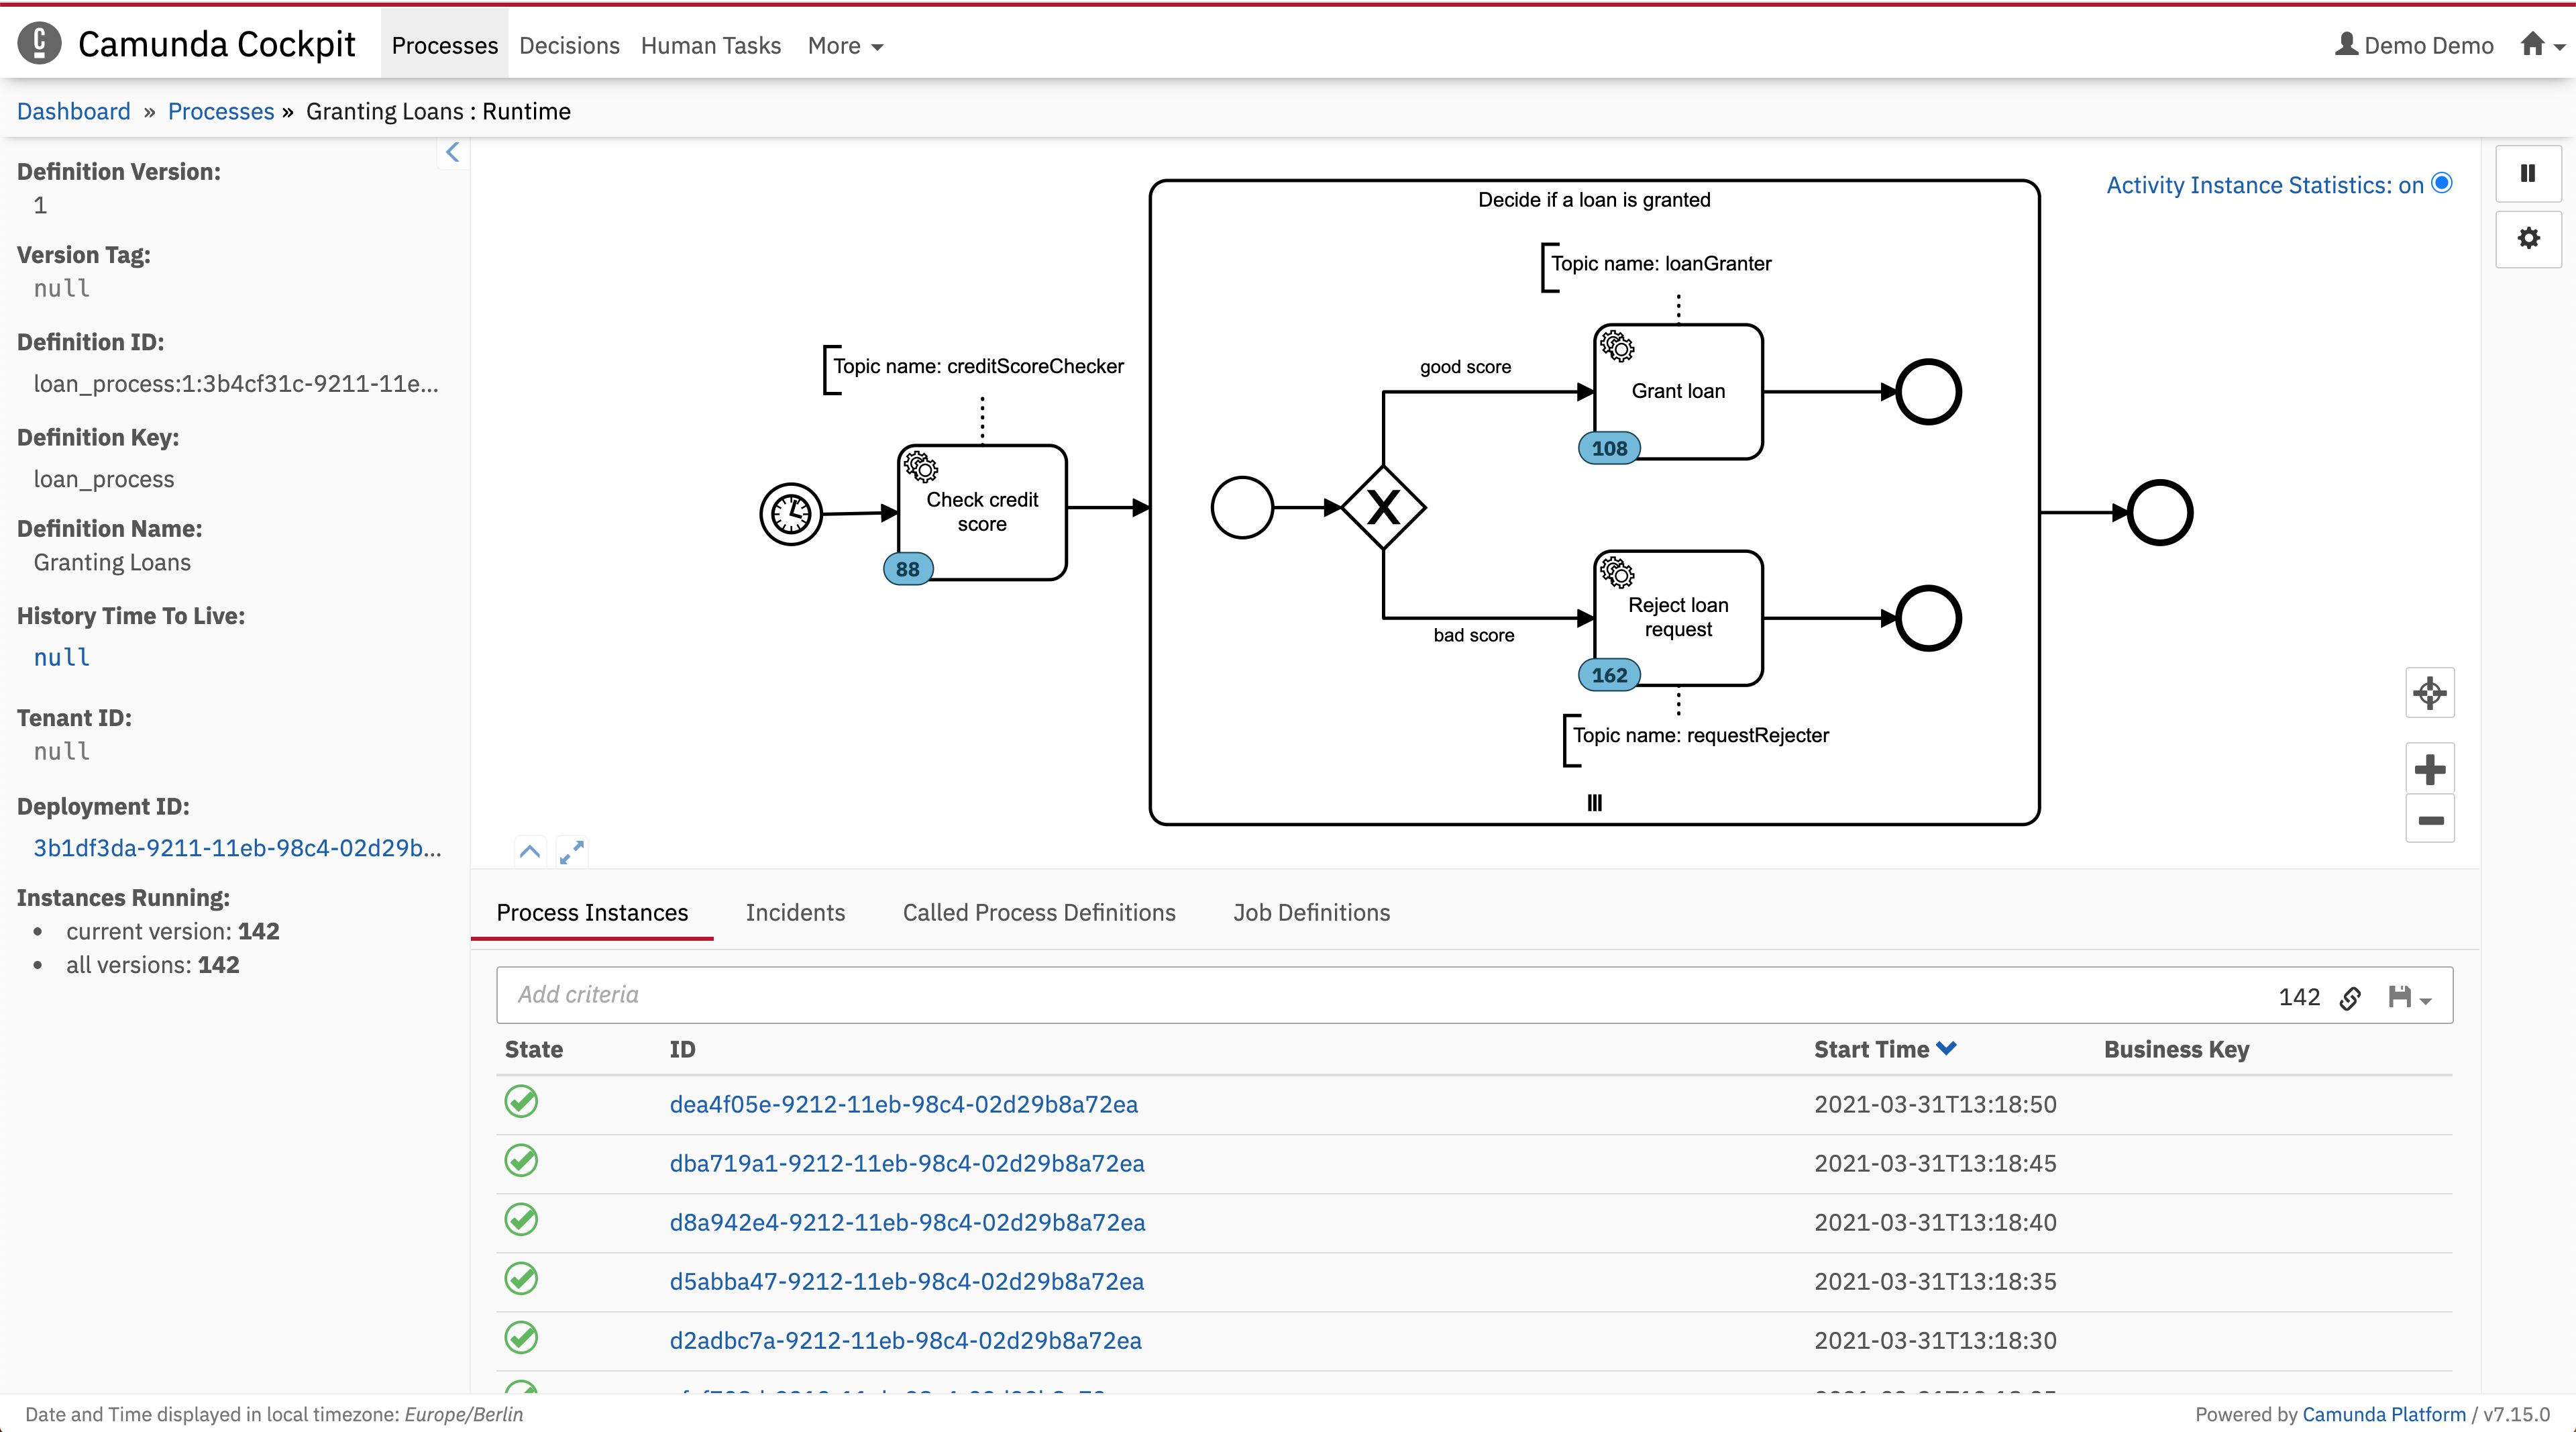Open instance dea4f05e-9212-11eb
Image resolution: width=2576 pixels, height=1432 pixels.
click(903, 1104)
